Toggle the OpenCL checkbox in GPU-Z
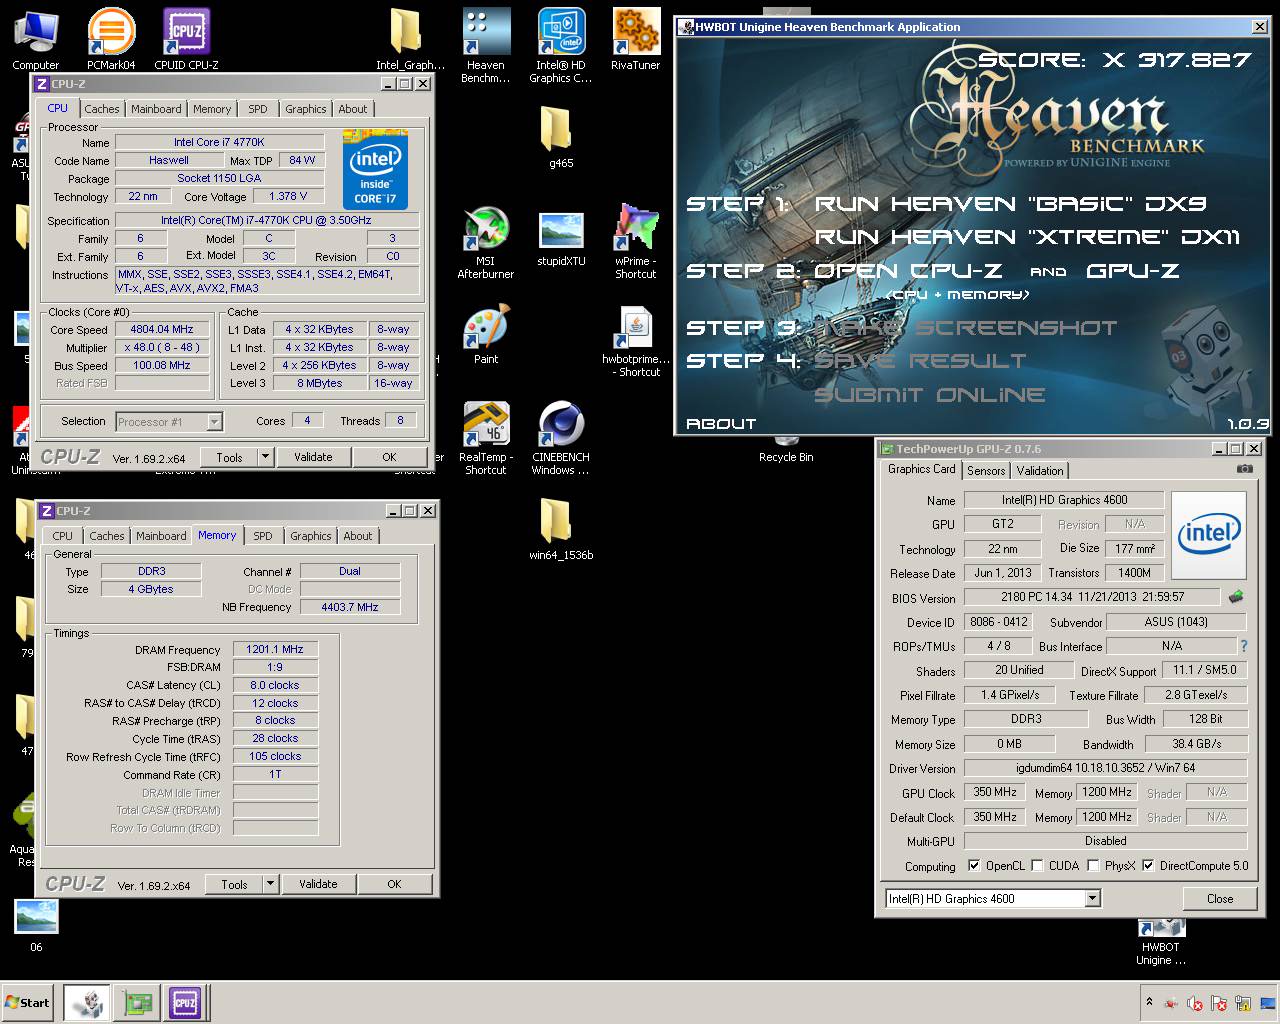This screenshot has width=1280, height=1024. click(975, 865)
